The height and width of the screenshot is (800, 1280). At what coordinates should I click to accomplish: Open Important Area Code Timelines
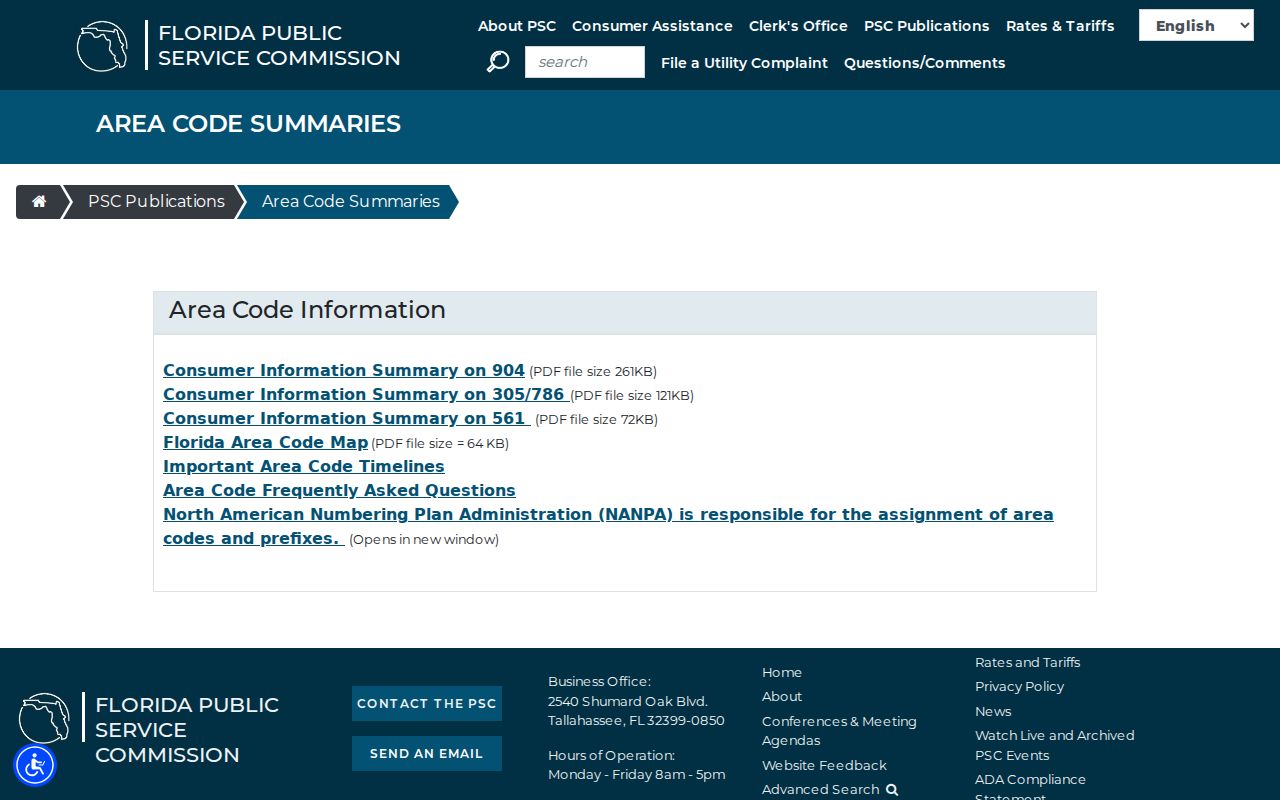click(x=304, y=467)
